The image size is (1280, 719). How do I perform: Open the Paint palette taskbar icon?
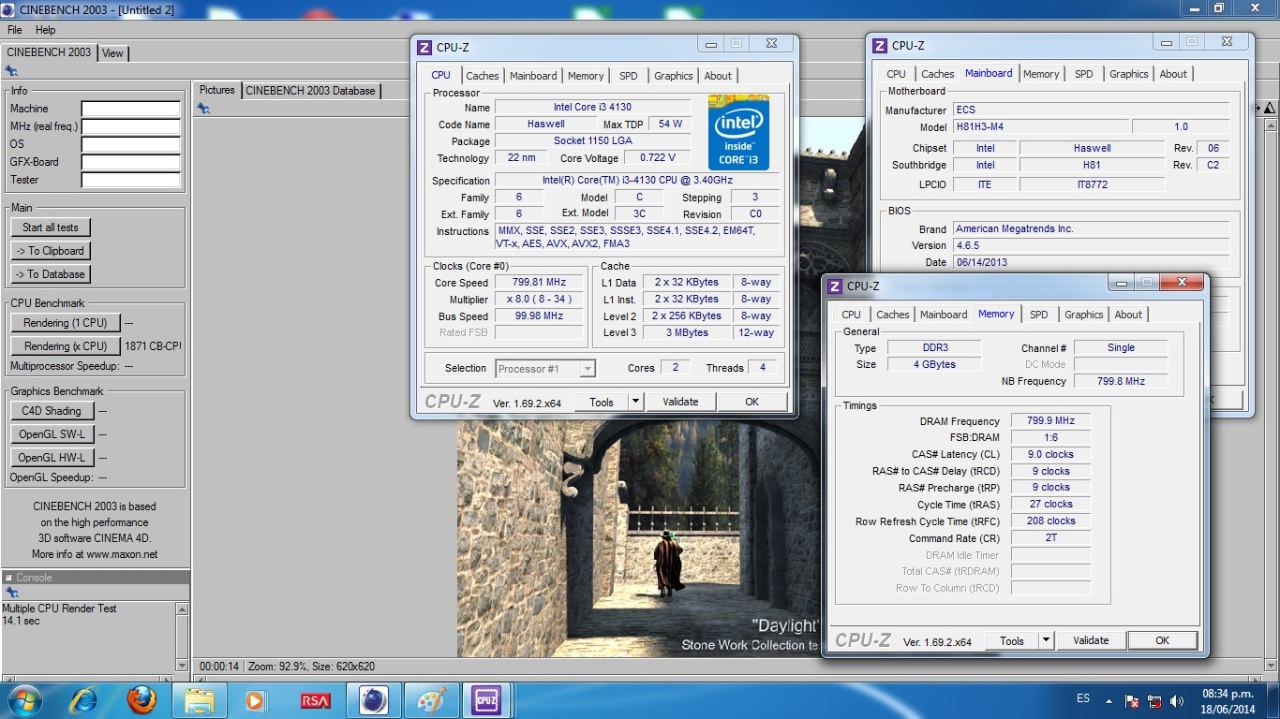[431, 700]
